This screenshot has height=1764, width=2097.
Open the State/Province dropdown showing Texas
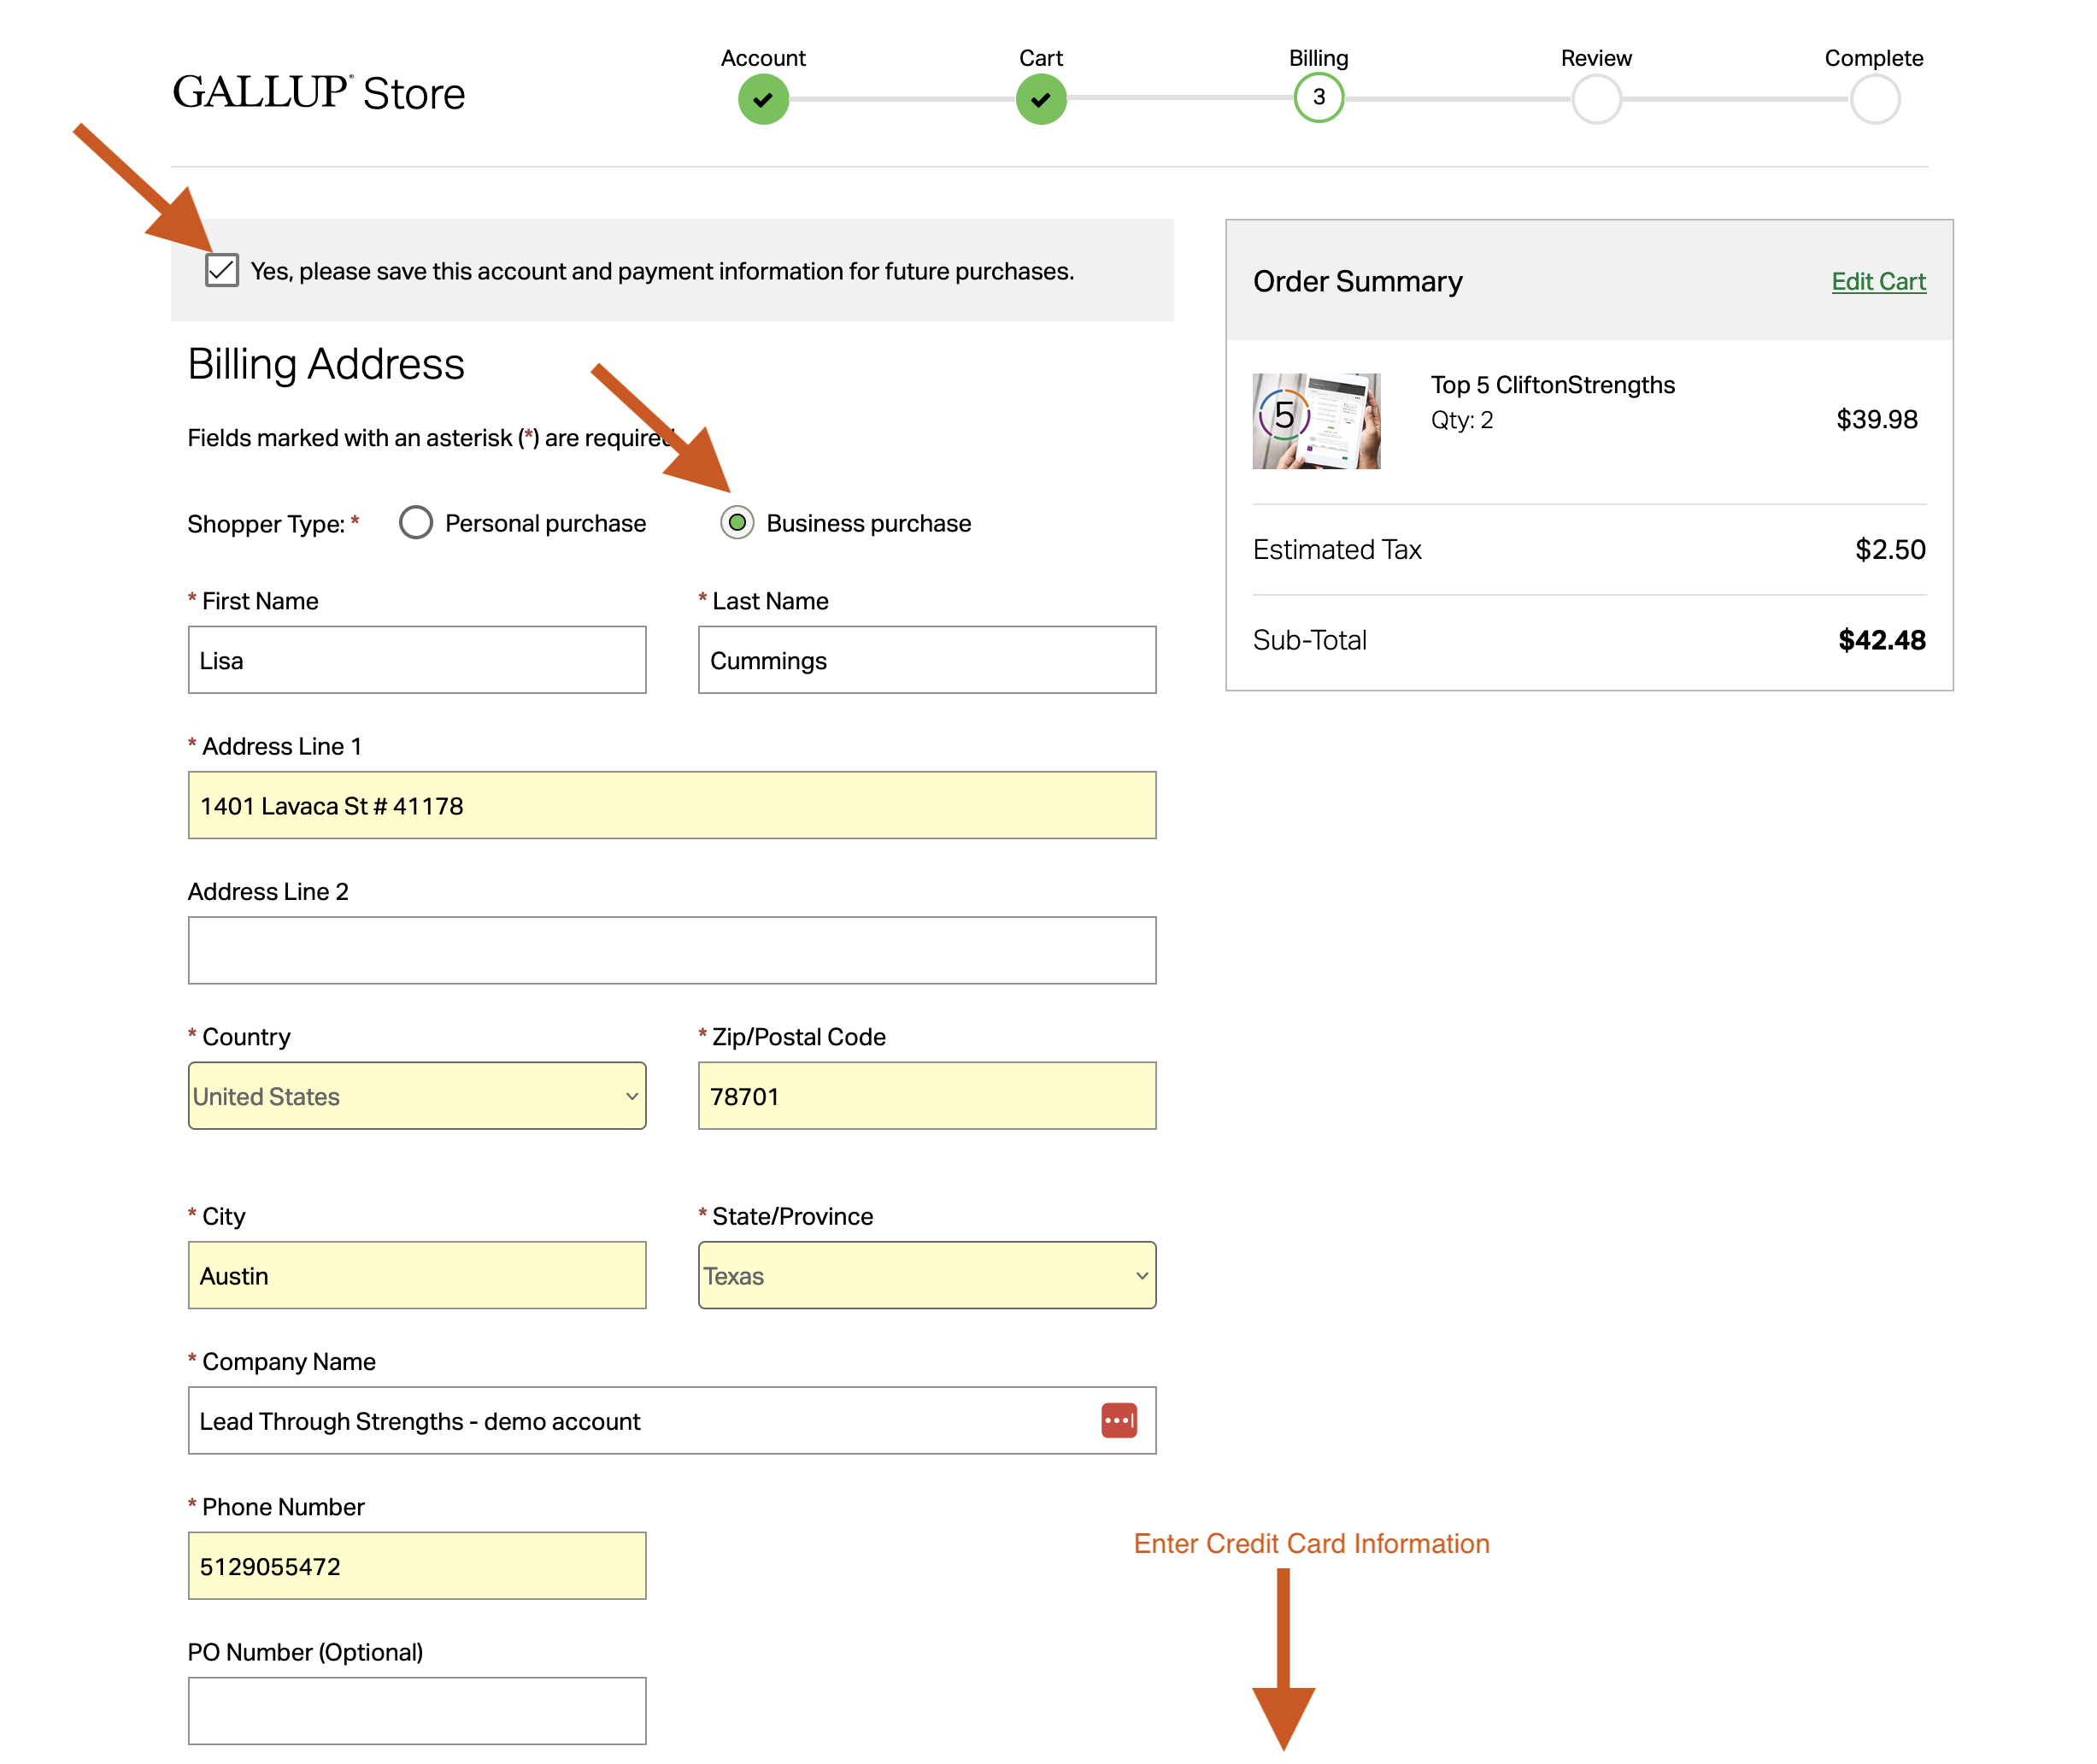coord(927,1275)
